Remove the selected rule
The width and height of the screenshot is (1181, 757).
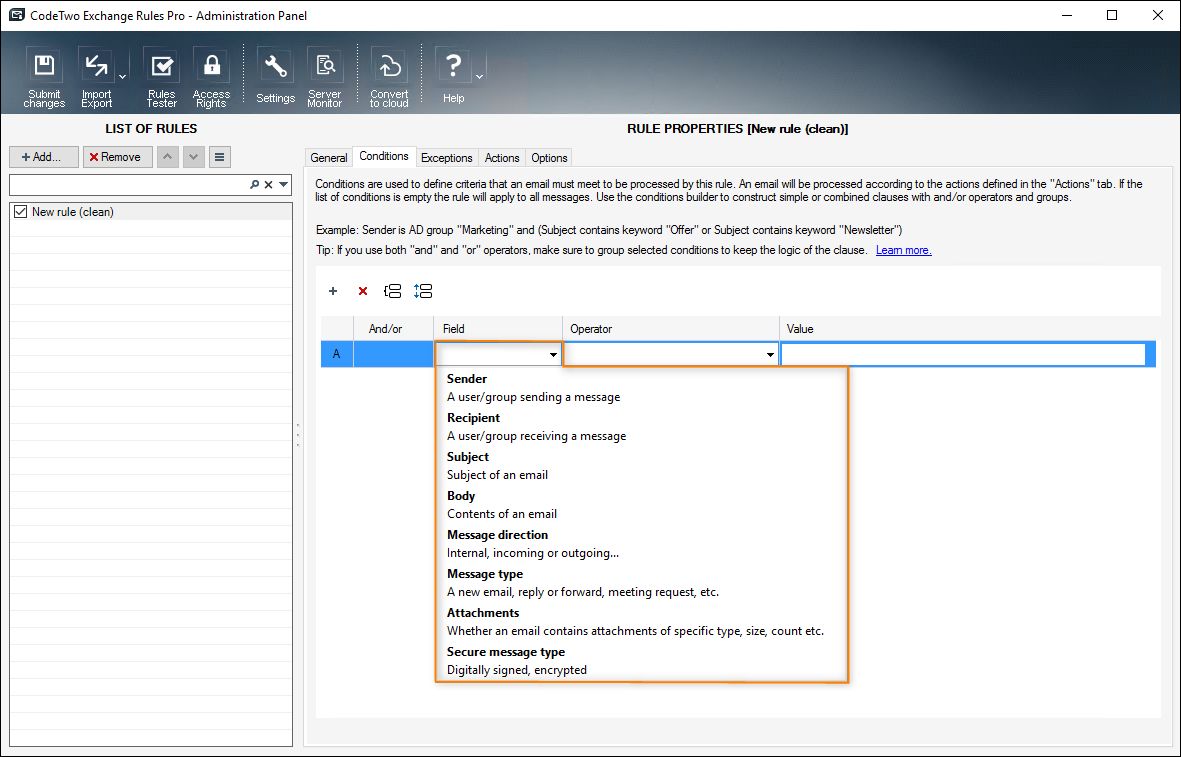click(x=117, y=157)
